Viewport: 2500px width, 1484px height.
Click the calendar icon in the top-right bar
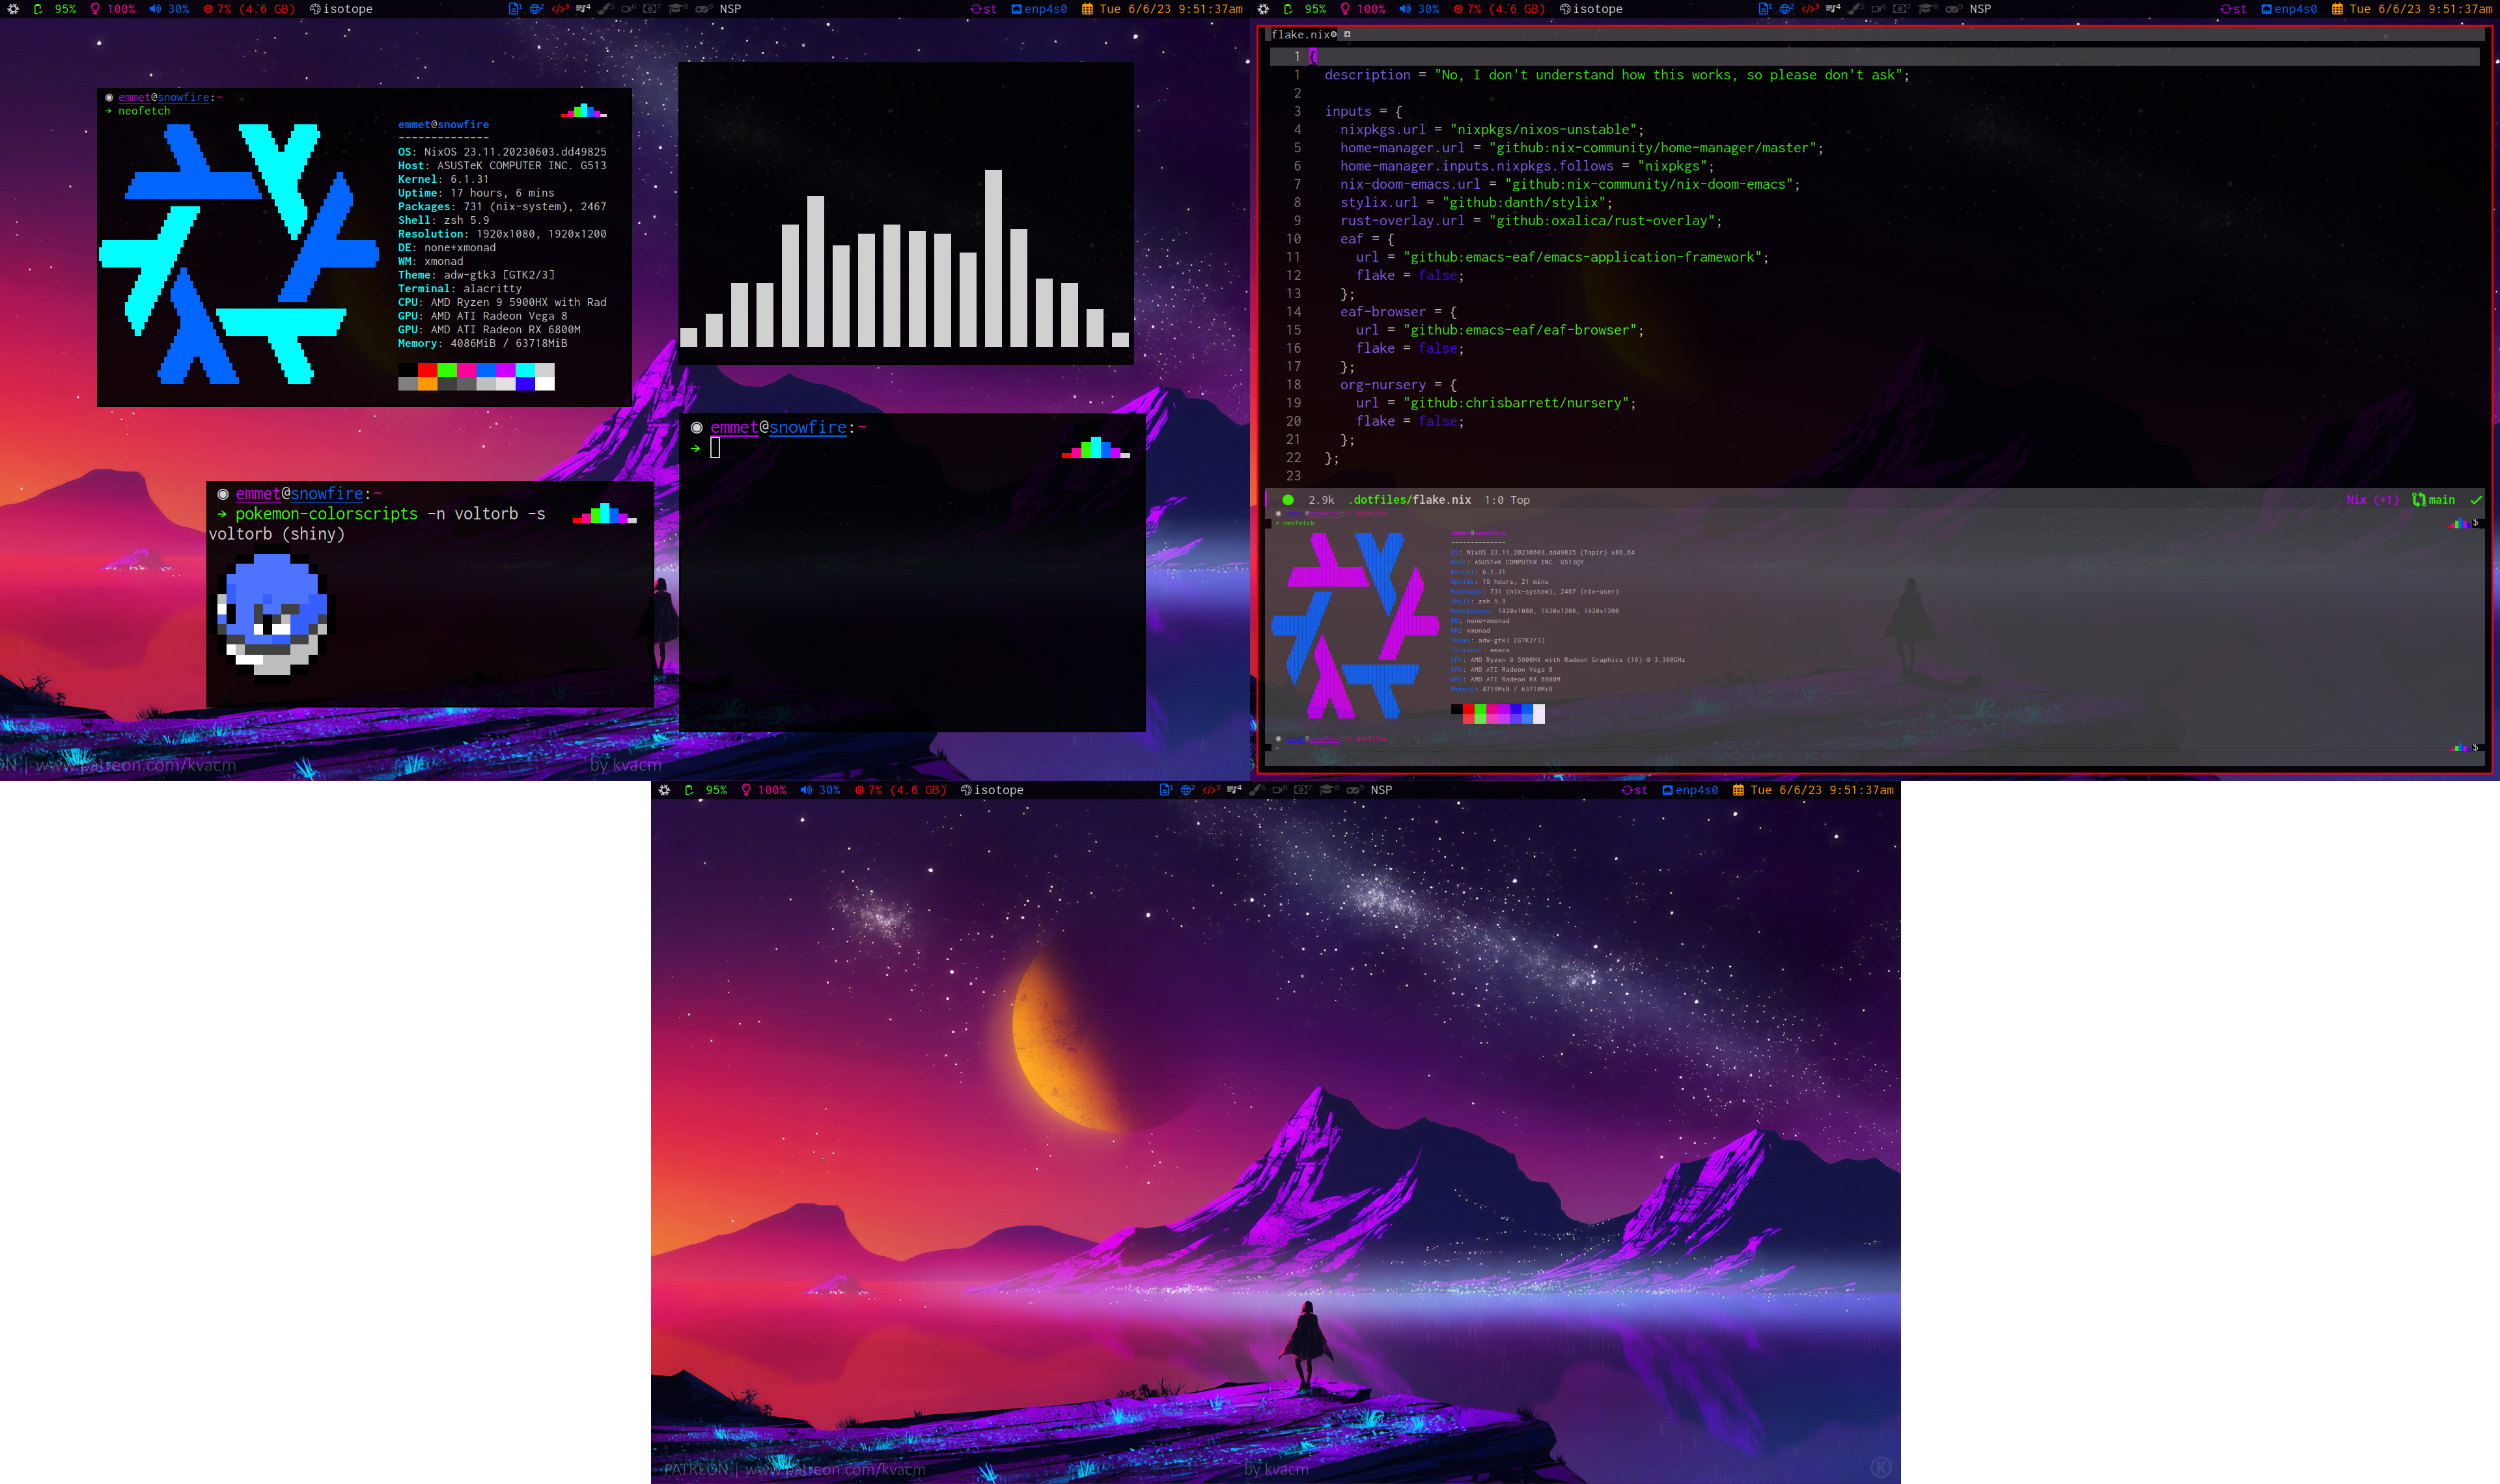click(2337, 9)
